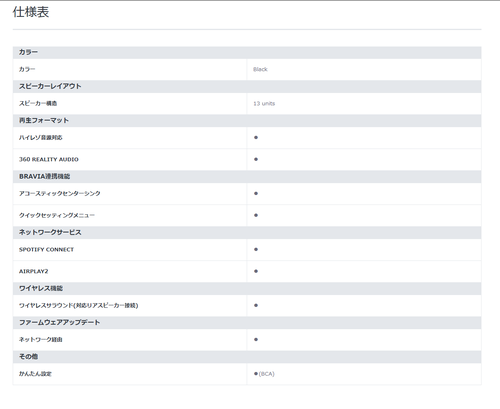Select the スピーカー構造 row label

(x=38, y=103)
